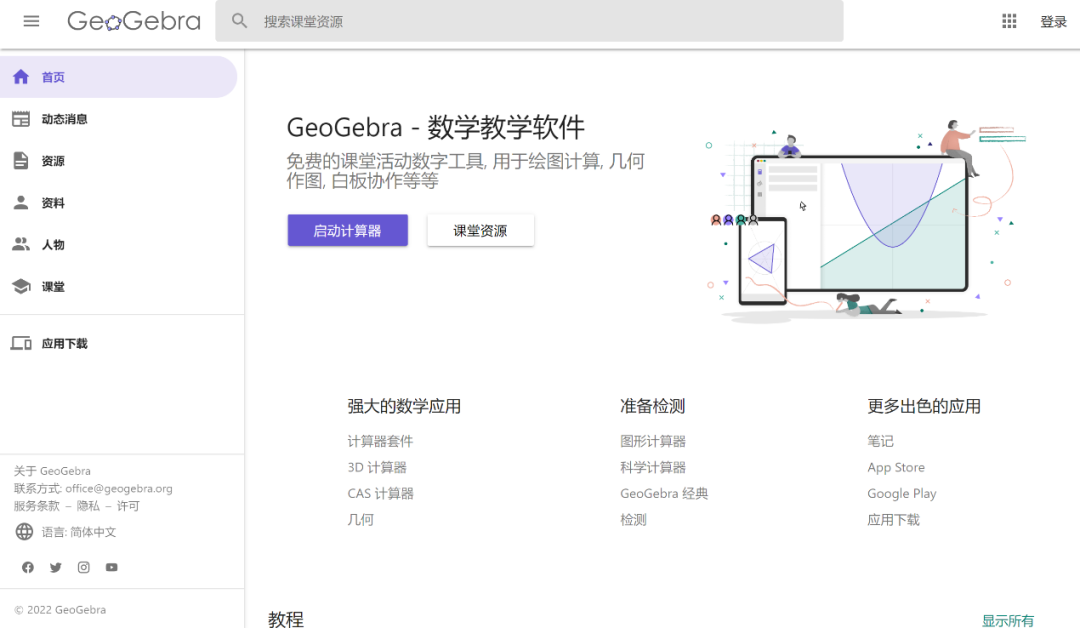1080x628 pixels.
Task: Click the newsfeed icon beside 动态消息
Action: pyautogui.click(x=21, y=119)
